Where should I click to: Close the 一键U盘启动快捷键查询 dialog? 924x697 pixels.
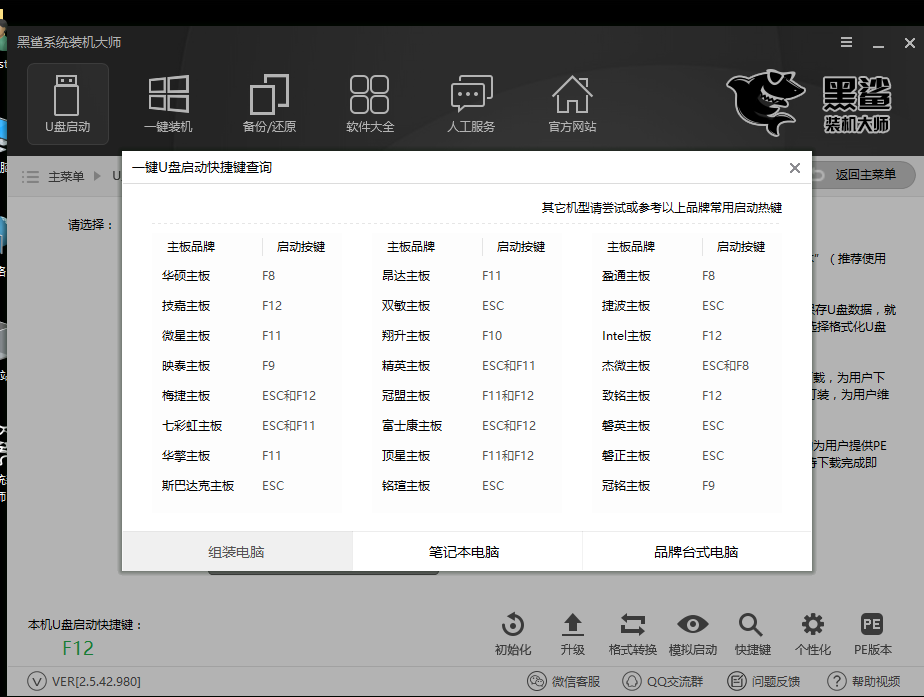(x=795, y=168)
